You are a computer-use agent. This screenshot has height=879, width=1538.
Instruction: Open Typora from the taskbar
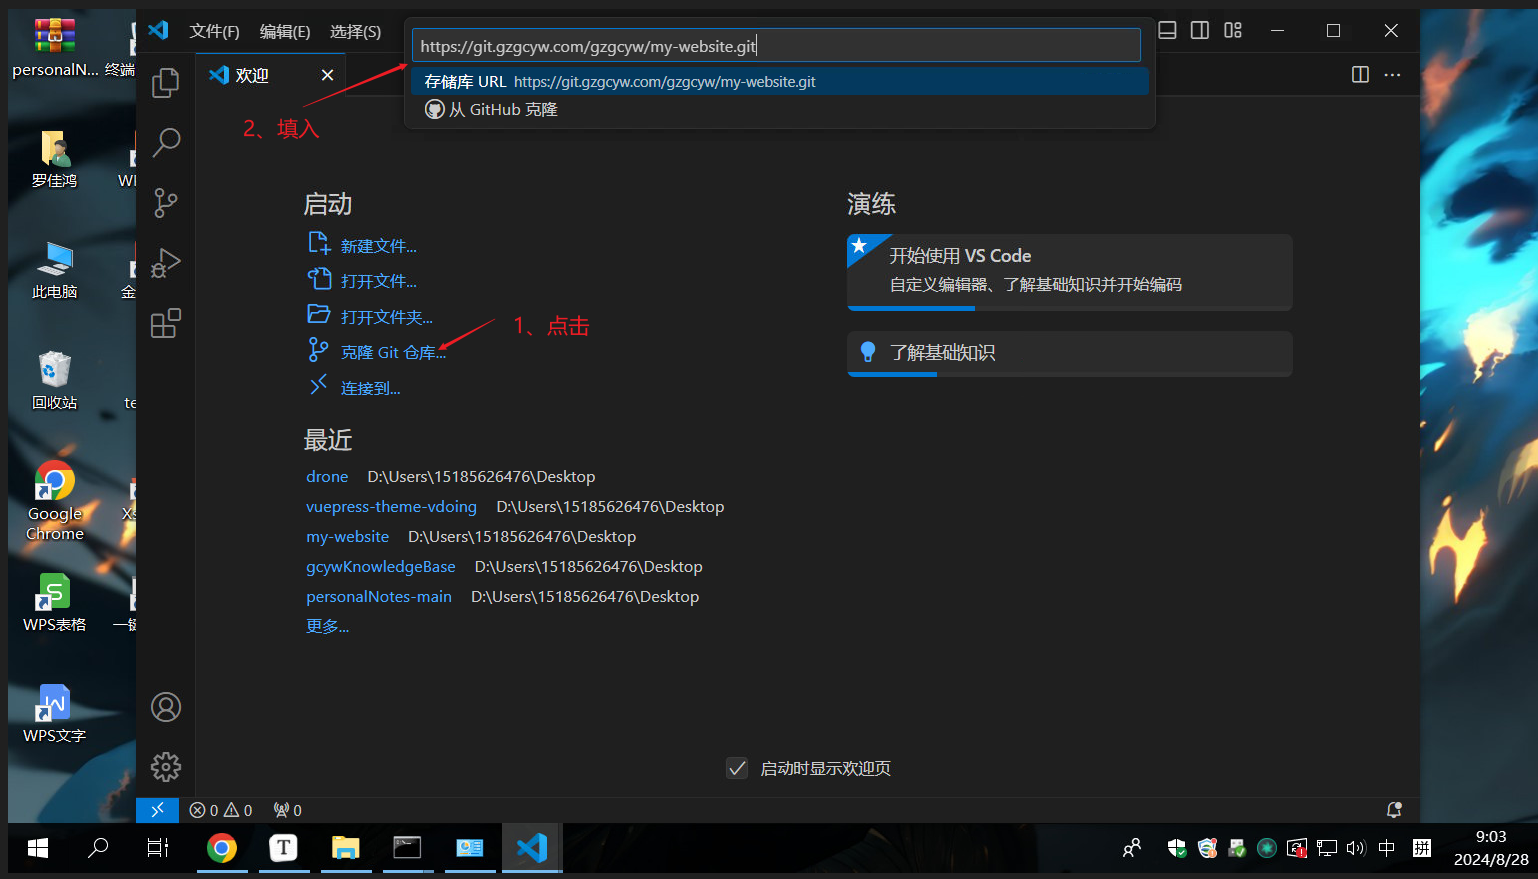[284, 848]
